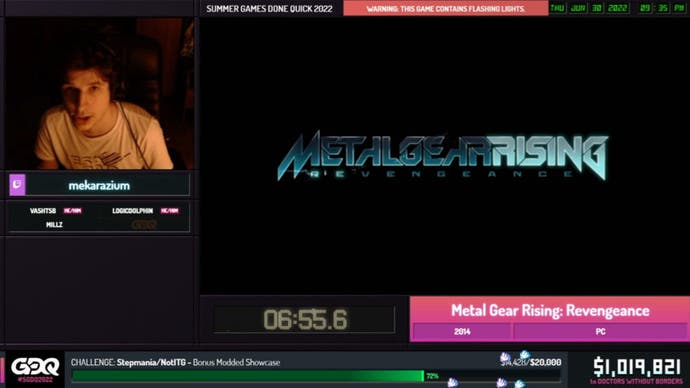Select the LOGICDOLPHIN commentator name

tap(132, 211)
